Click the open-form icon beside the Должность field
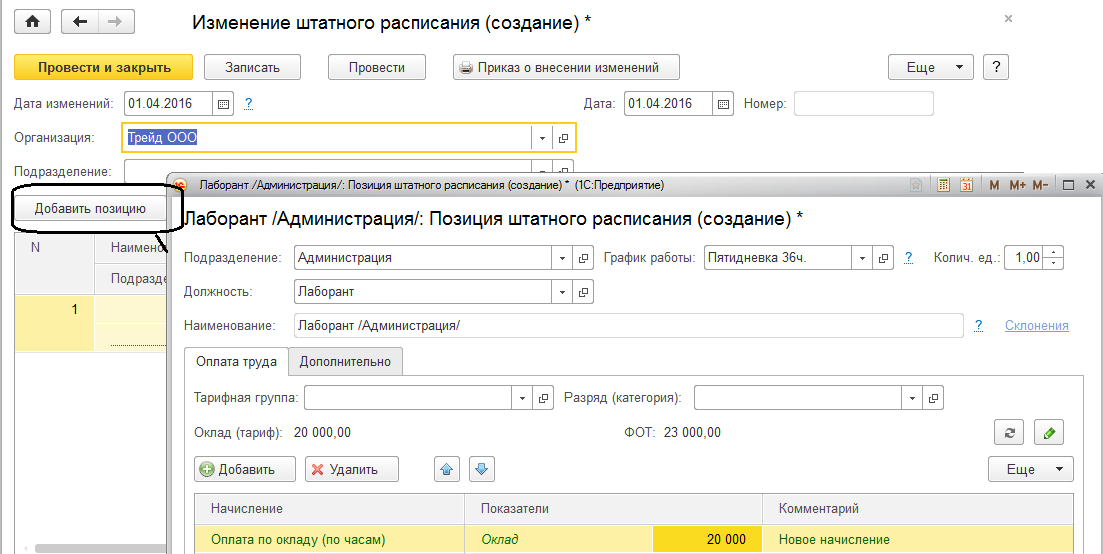 (x=584, y=291)
